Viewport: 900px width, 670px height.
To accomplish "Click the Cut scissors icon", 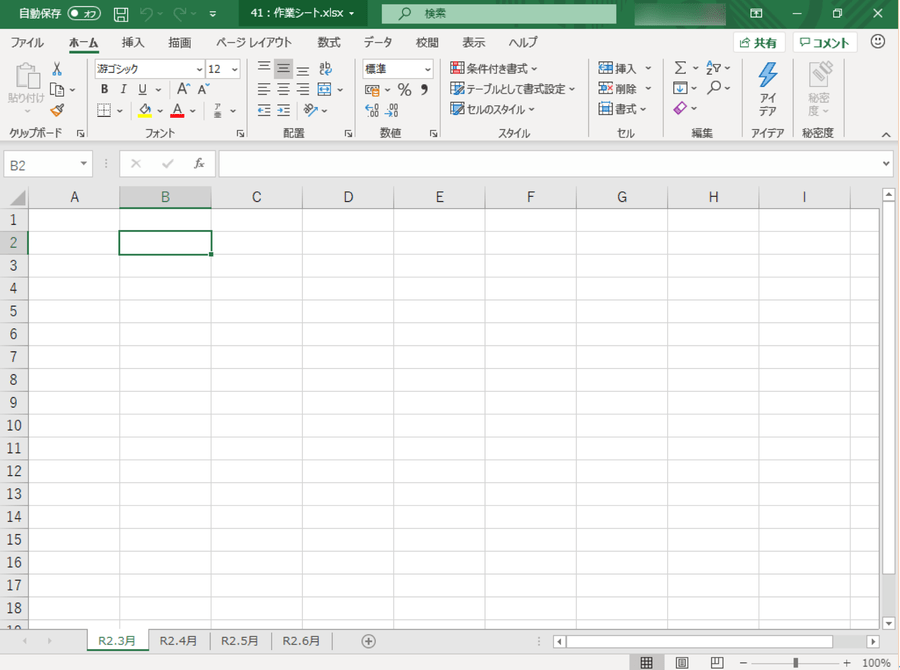I will pyautogui.click(x=57, y=69).
